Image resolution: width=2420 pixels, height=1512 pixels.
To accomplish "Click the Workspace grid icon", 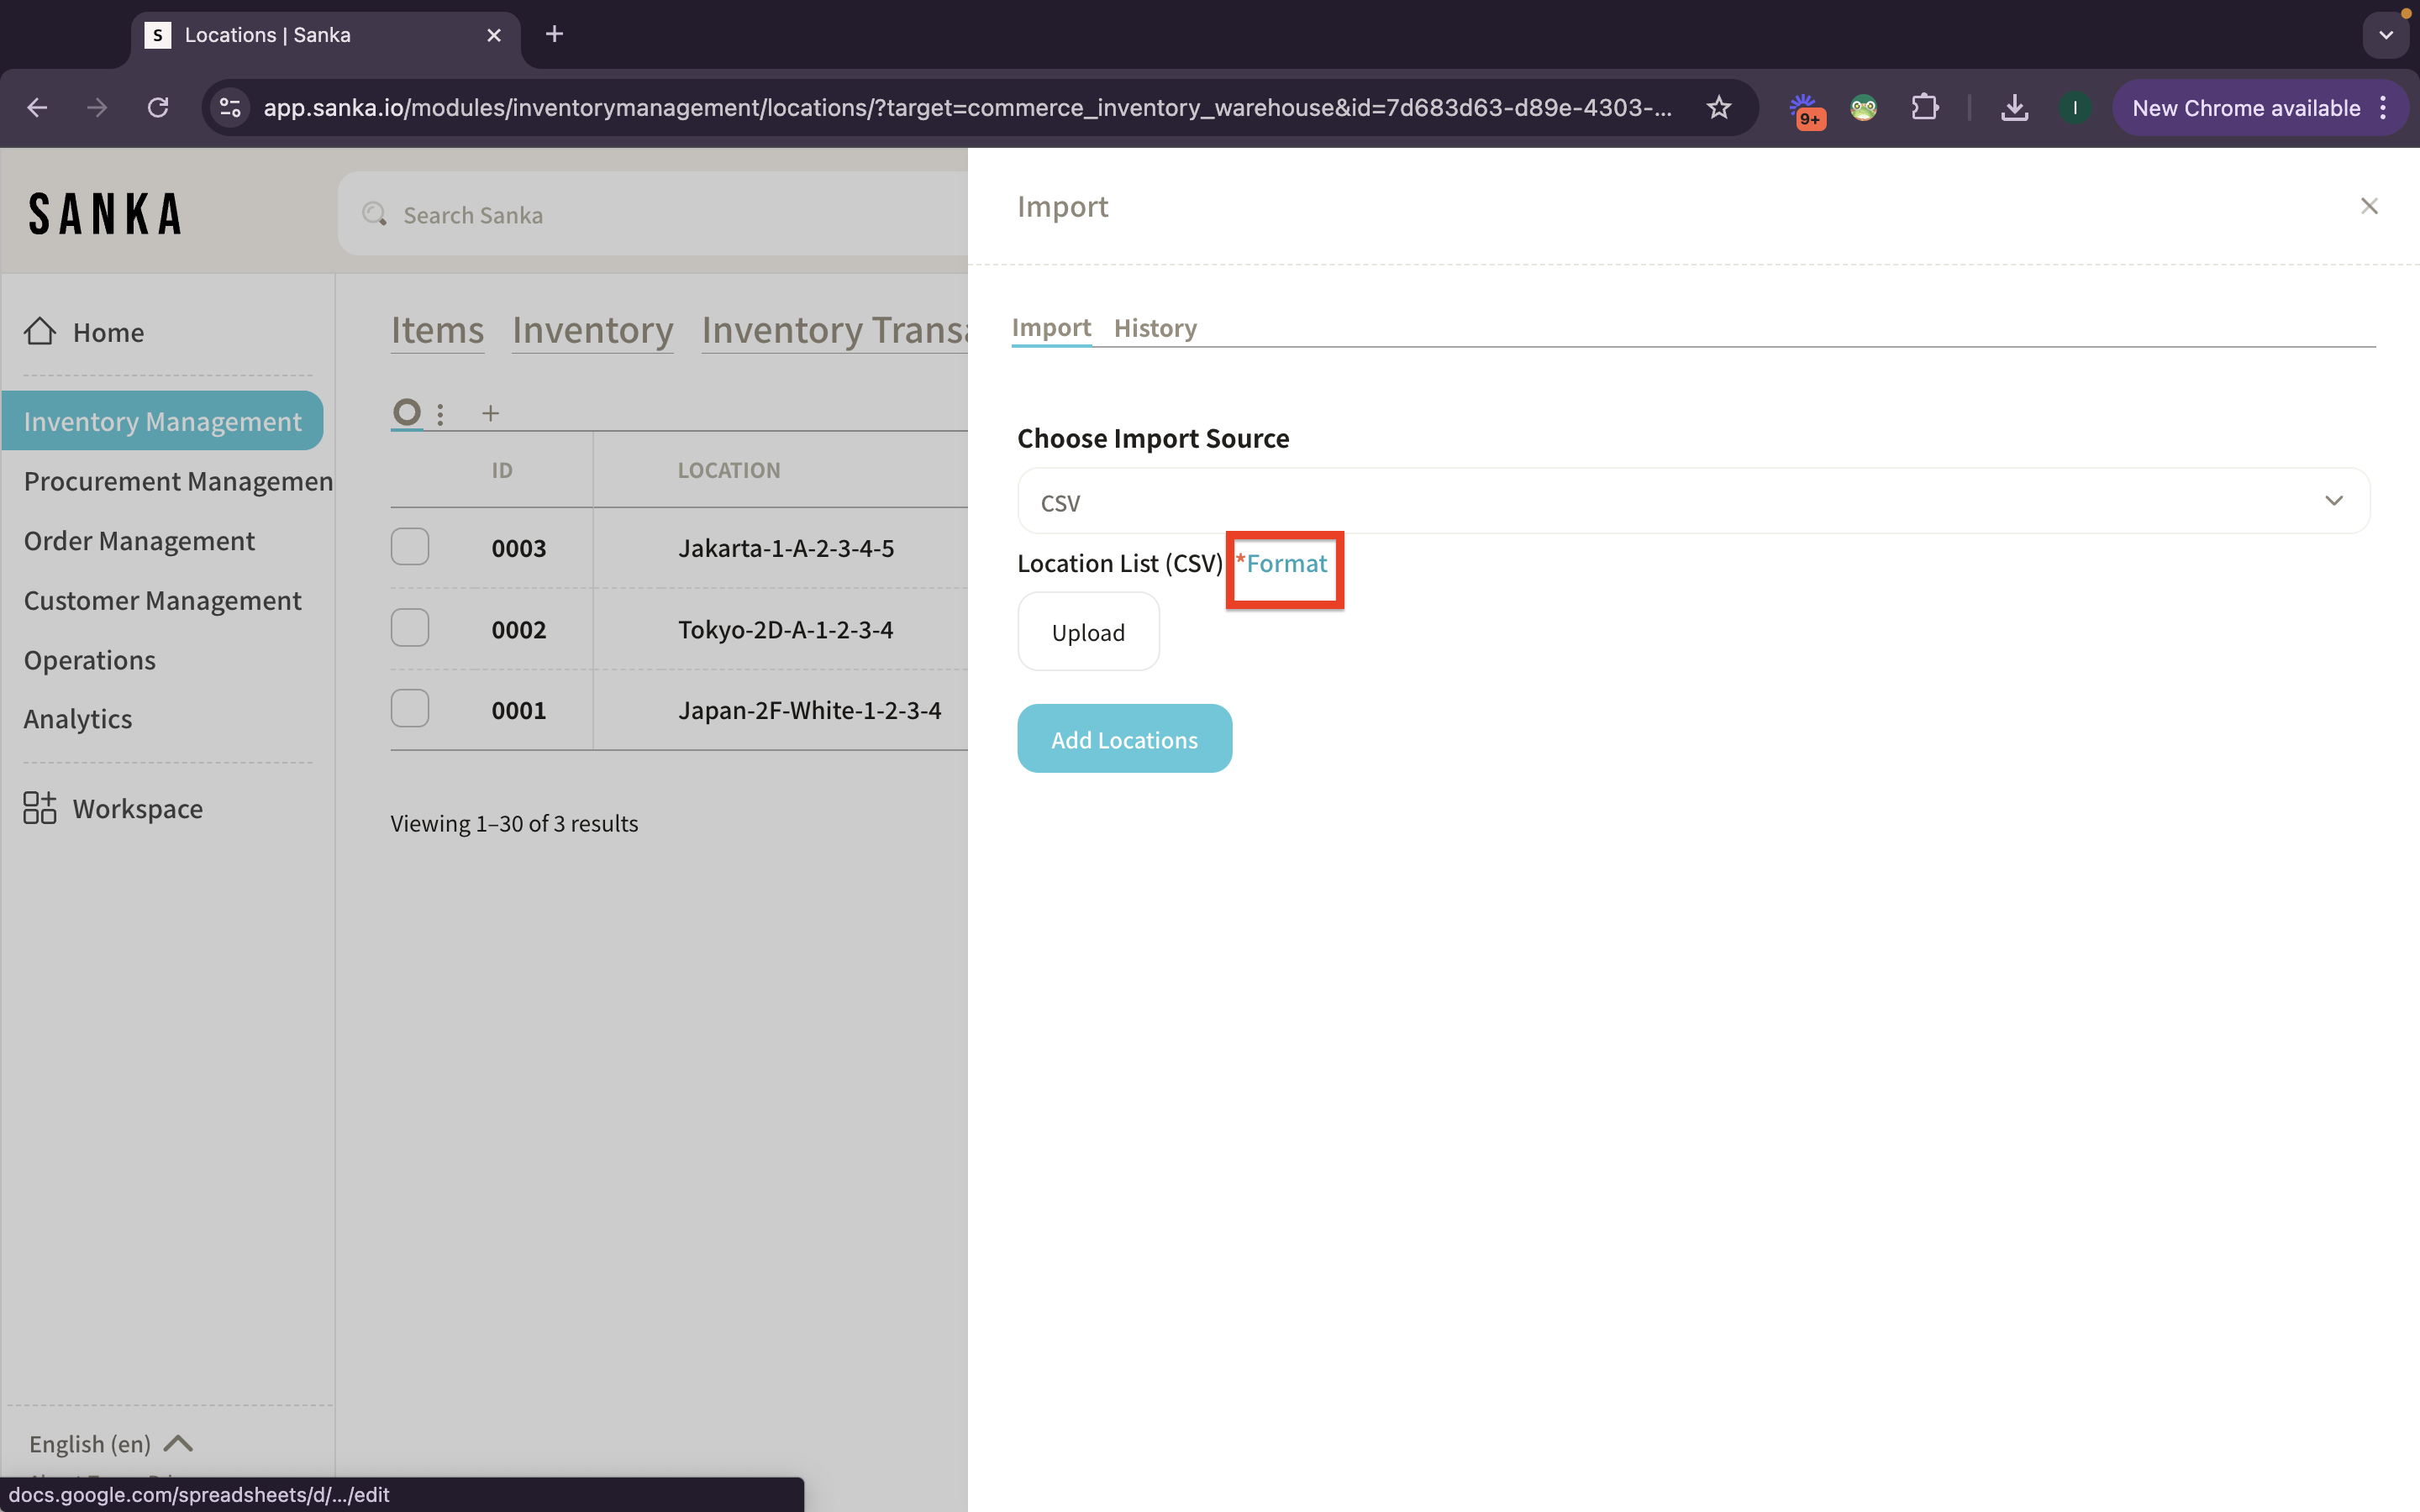I will [40, 808].
